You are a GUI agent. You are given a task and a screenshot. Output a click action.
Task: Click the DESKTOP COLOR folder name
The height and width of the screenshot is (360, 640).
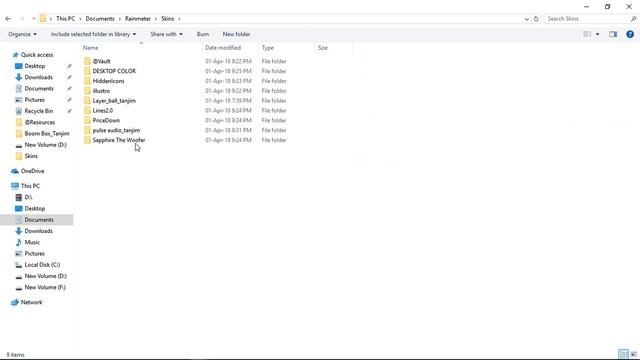(114, 71)
